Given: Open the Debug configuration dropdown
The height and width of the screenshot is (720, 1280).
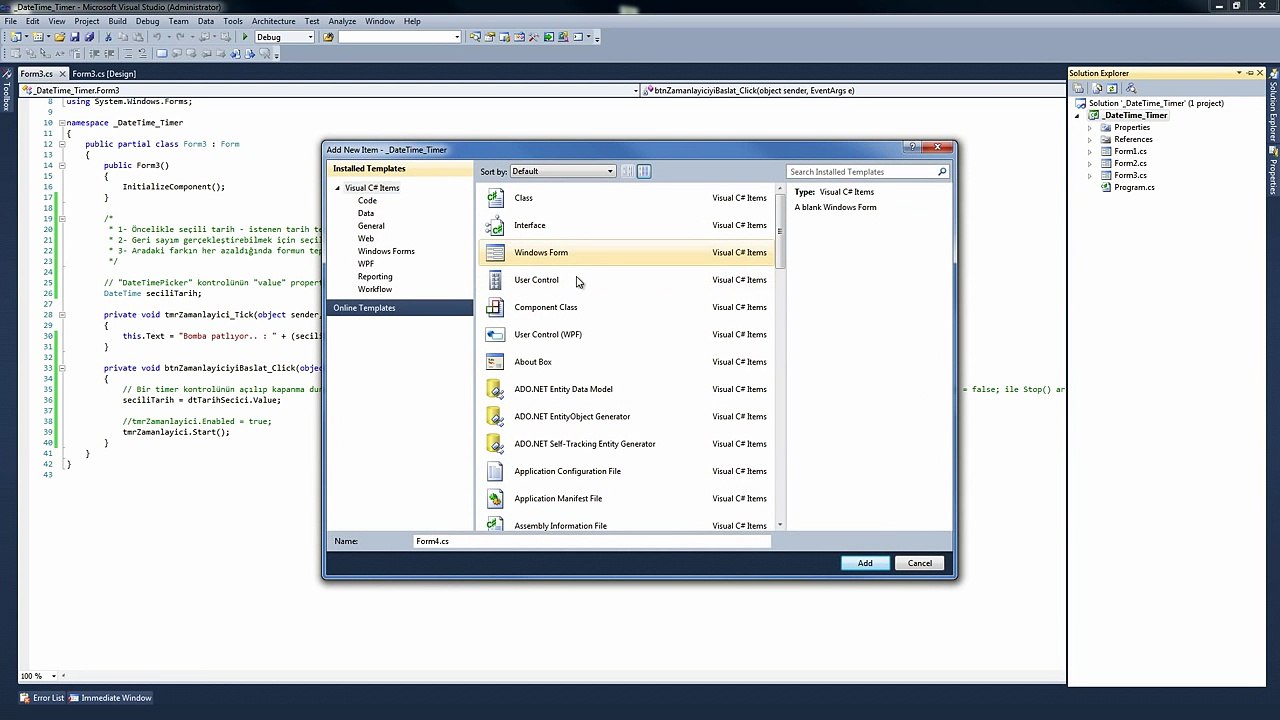Looking at the screenshot, I should click(x=284, y=37).
